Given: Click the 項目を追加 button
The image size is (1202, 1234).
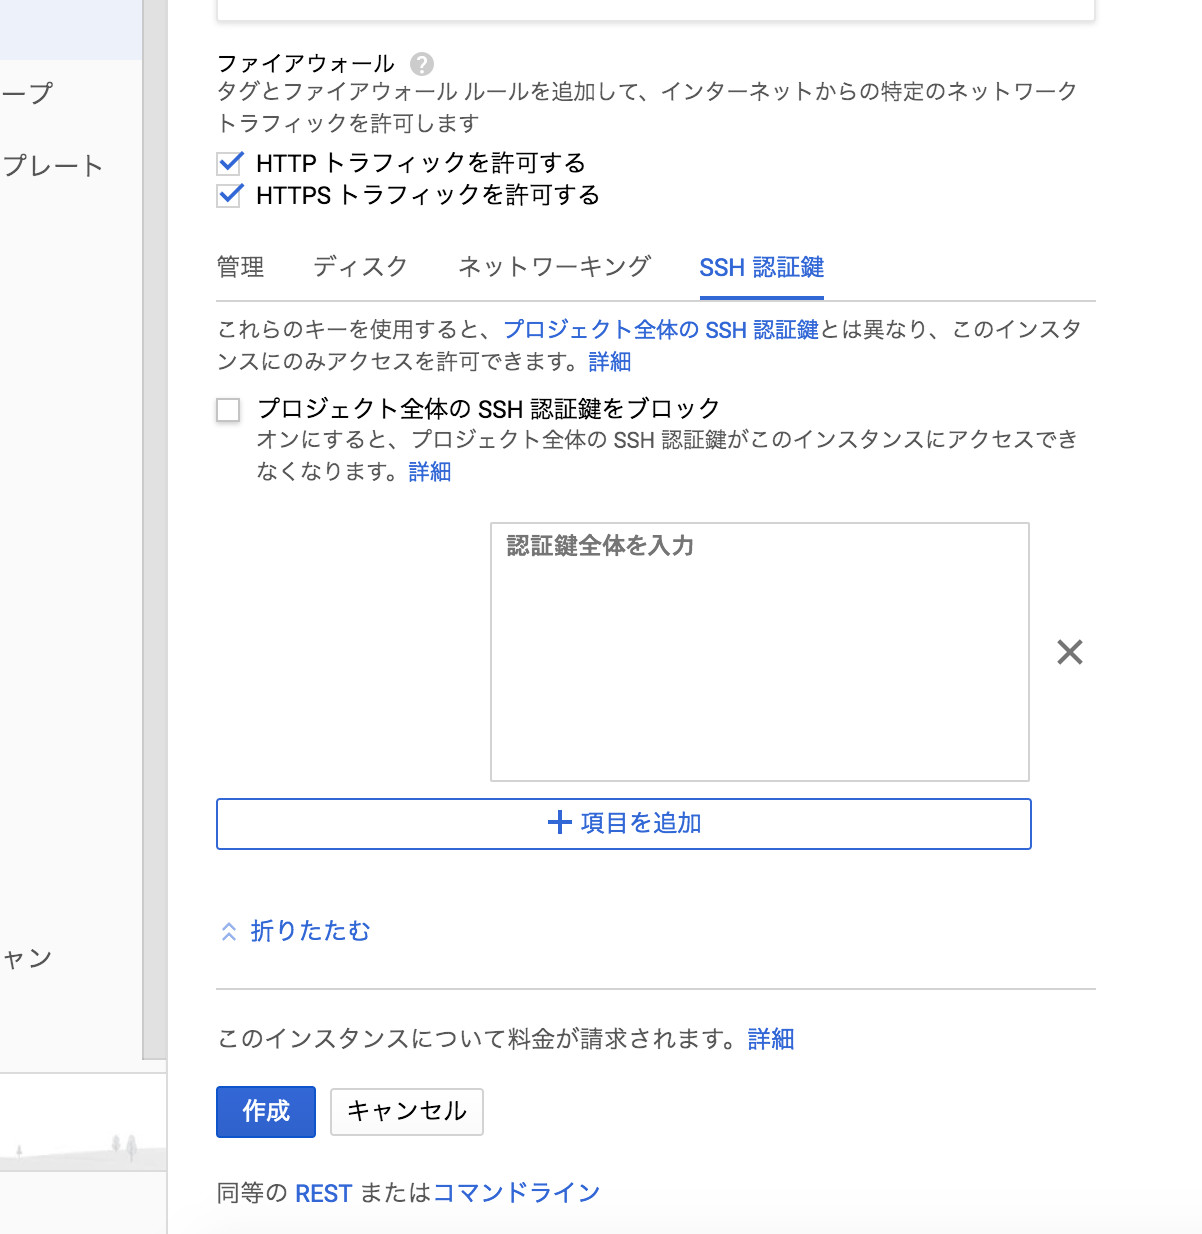Looking at the screenshot, I should coord(623,823).
